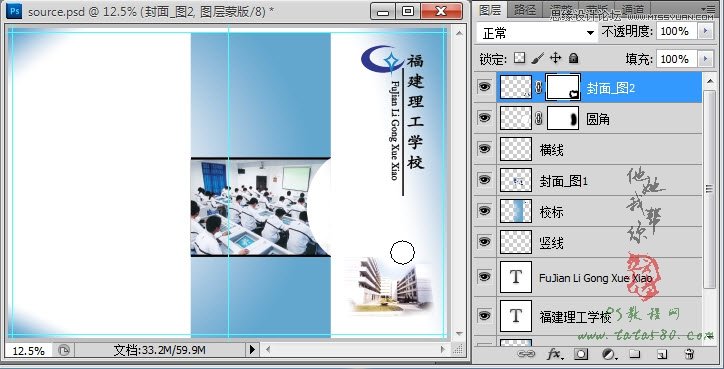
Task: Click the 横线 layer thumbnail
Action: tap(516, 149)
